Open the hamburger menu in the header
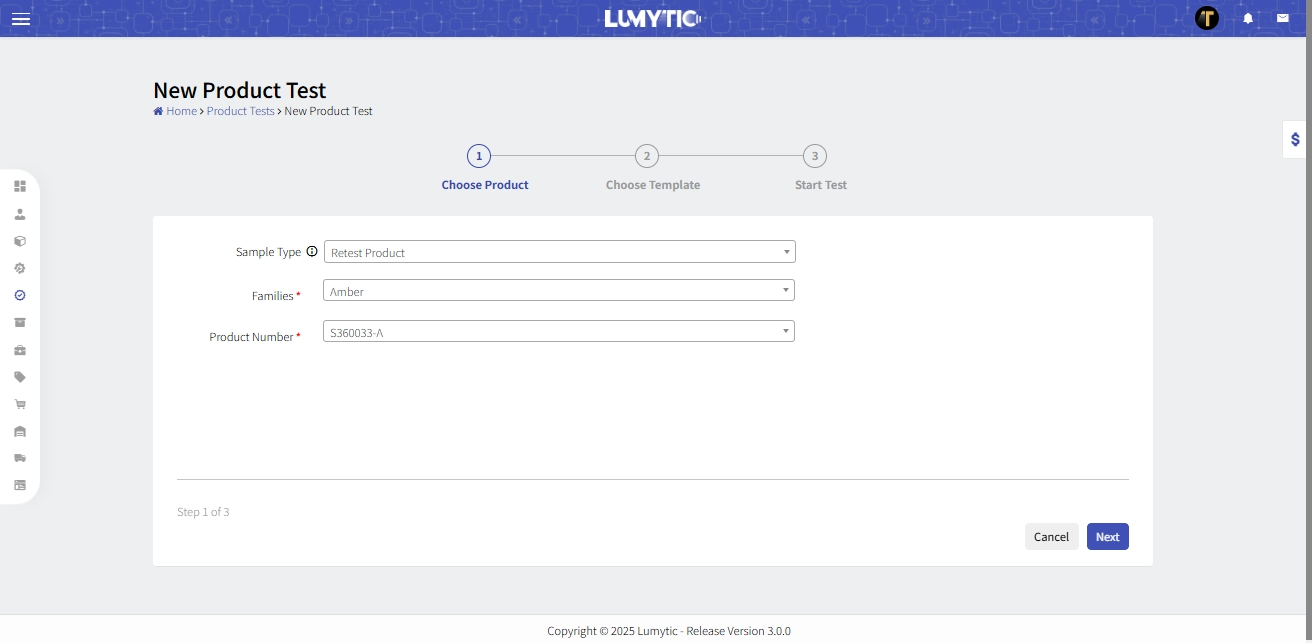This screenshot has width=1312, height=643. (x=20, y=19)
